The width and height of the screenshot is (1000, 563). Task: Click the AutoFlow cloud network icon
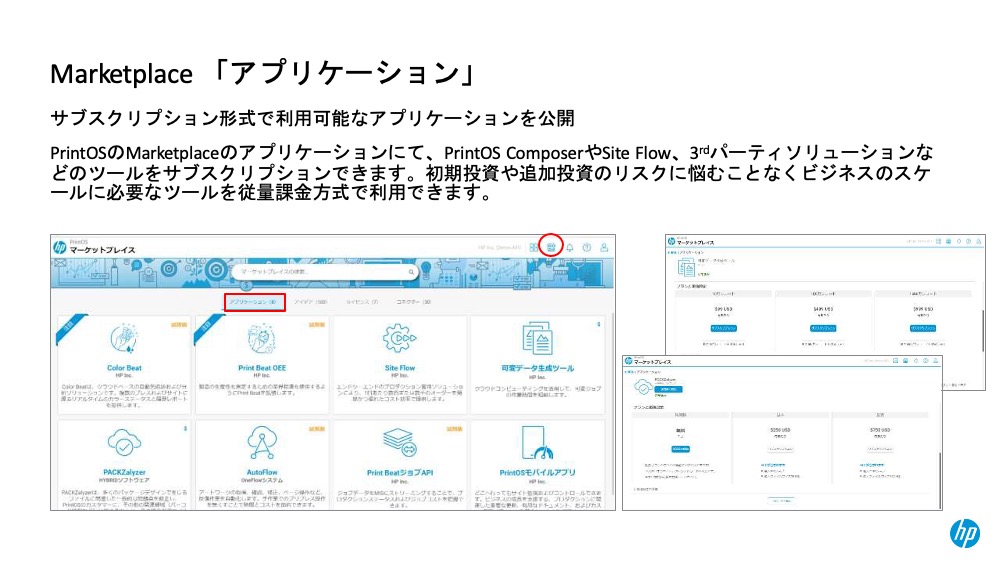coord(261,442)
